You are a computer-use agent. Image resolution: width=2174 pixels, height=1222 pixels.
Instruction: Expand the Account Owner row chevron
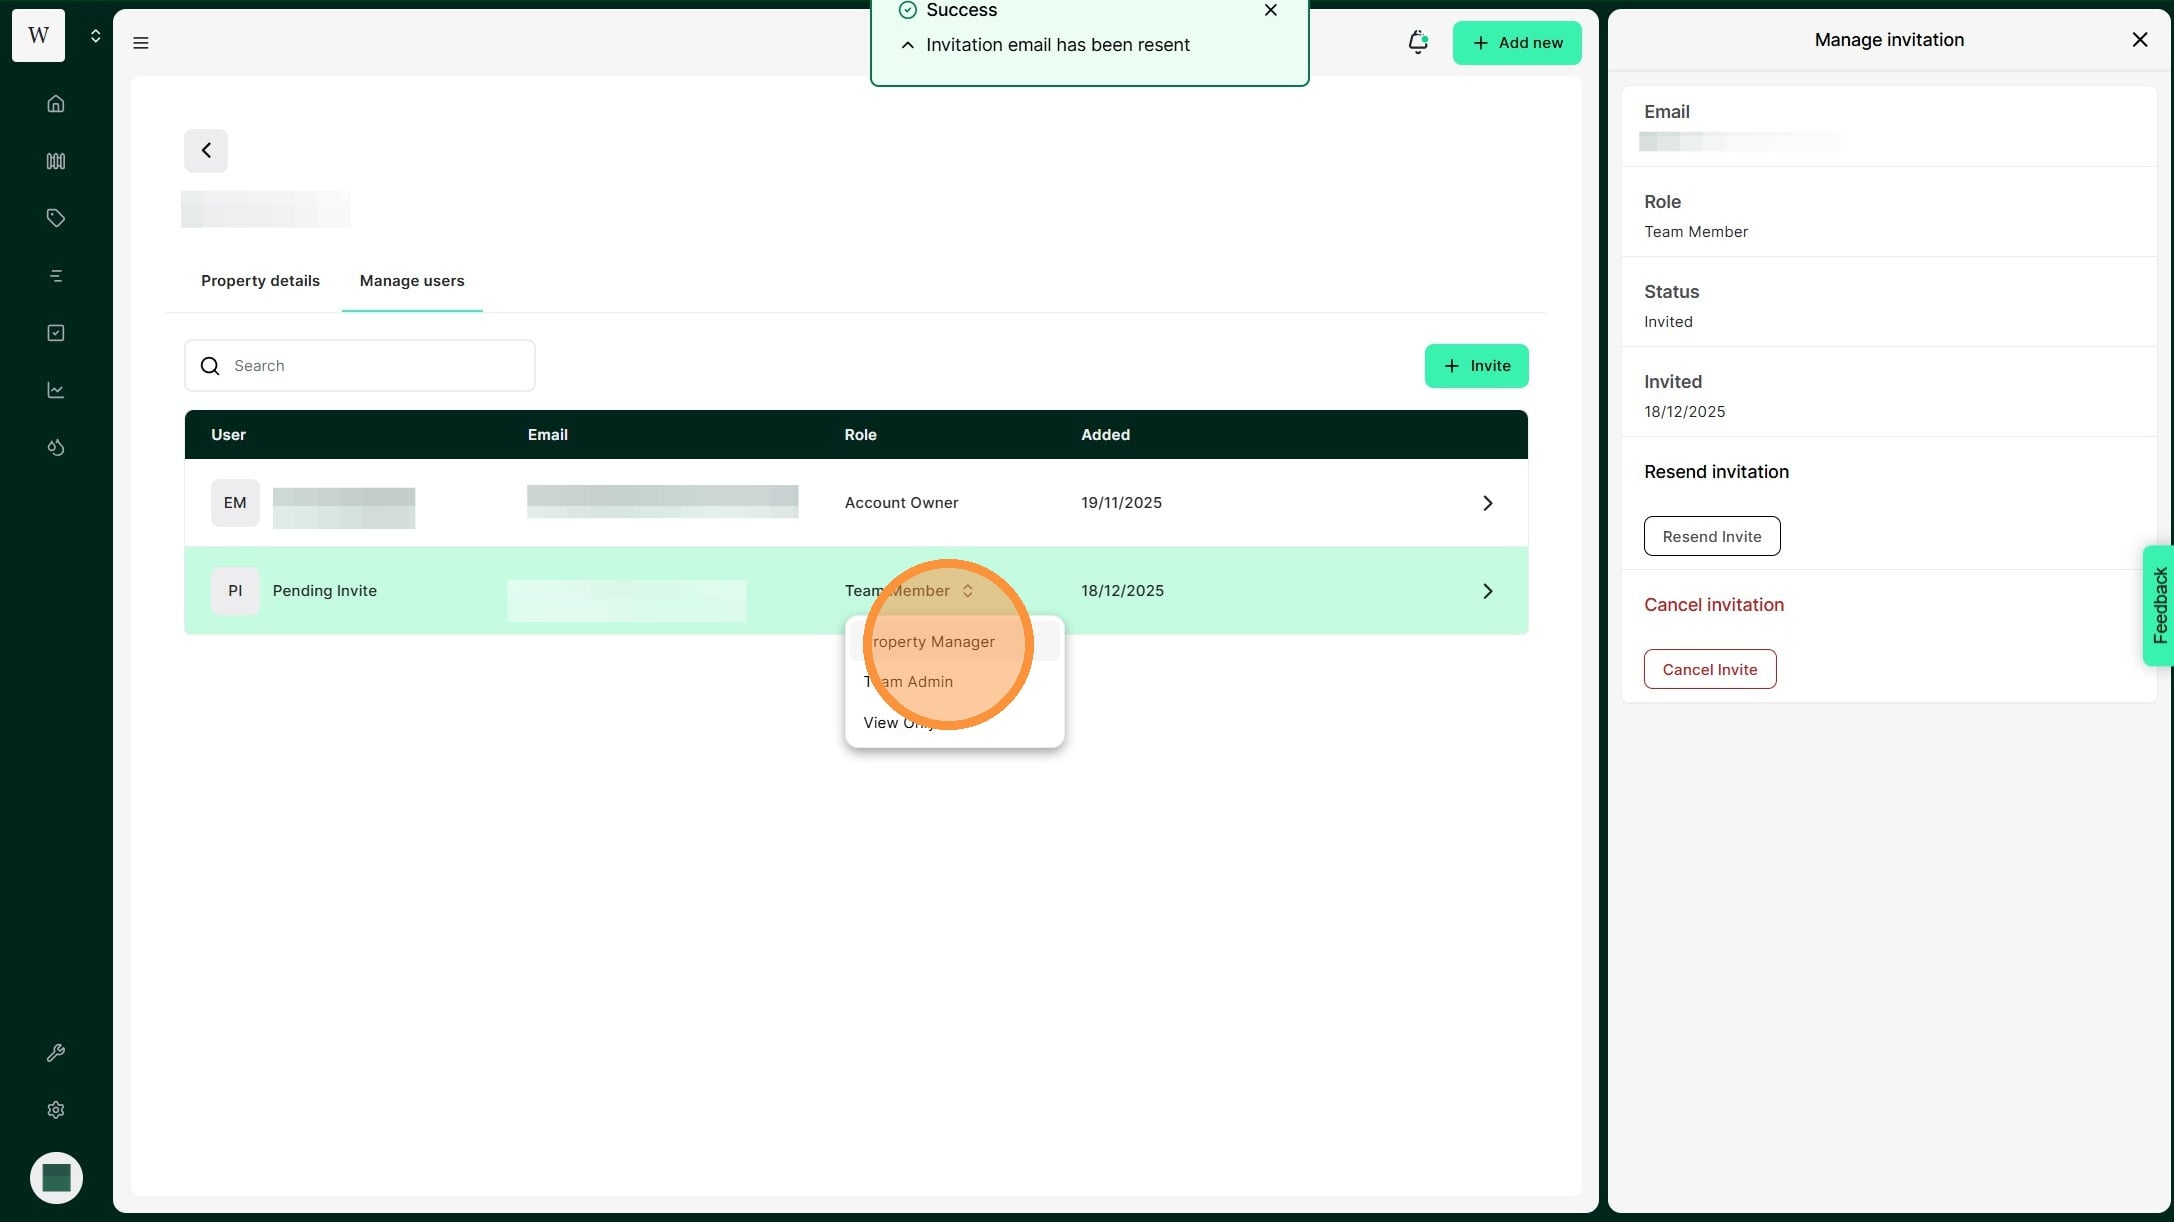(x=1487, y=503)
